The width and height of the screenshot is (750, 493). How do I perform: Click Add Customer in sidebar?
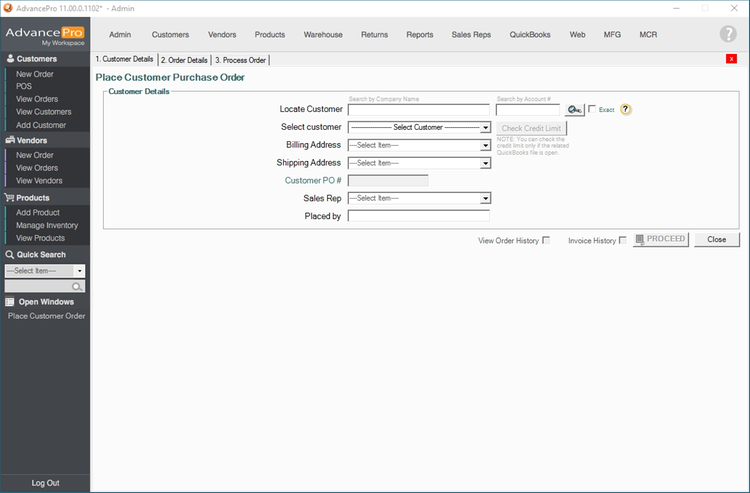coord(41,125)
